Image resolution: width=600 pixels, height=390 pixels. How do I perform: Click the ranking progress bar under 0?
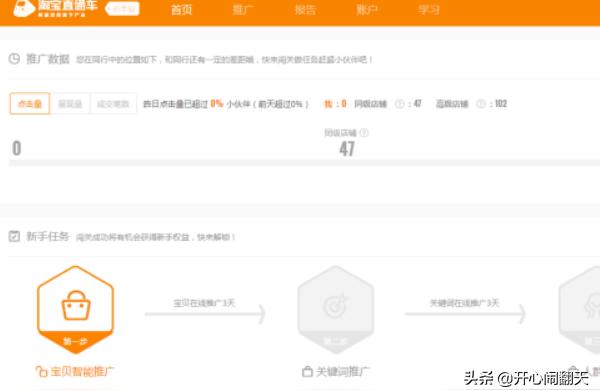[304, 163]
